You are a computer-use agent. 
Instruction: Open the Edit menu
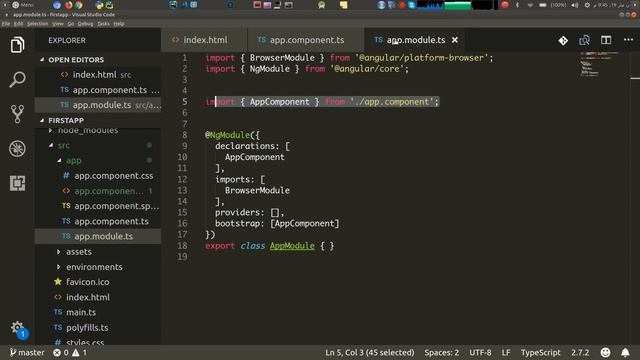click(18, 24)
